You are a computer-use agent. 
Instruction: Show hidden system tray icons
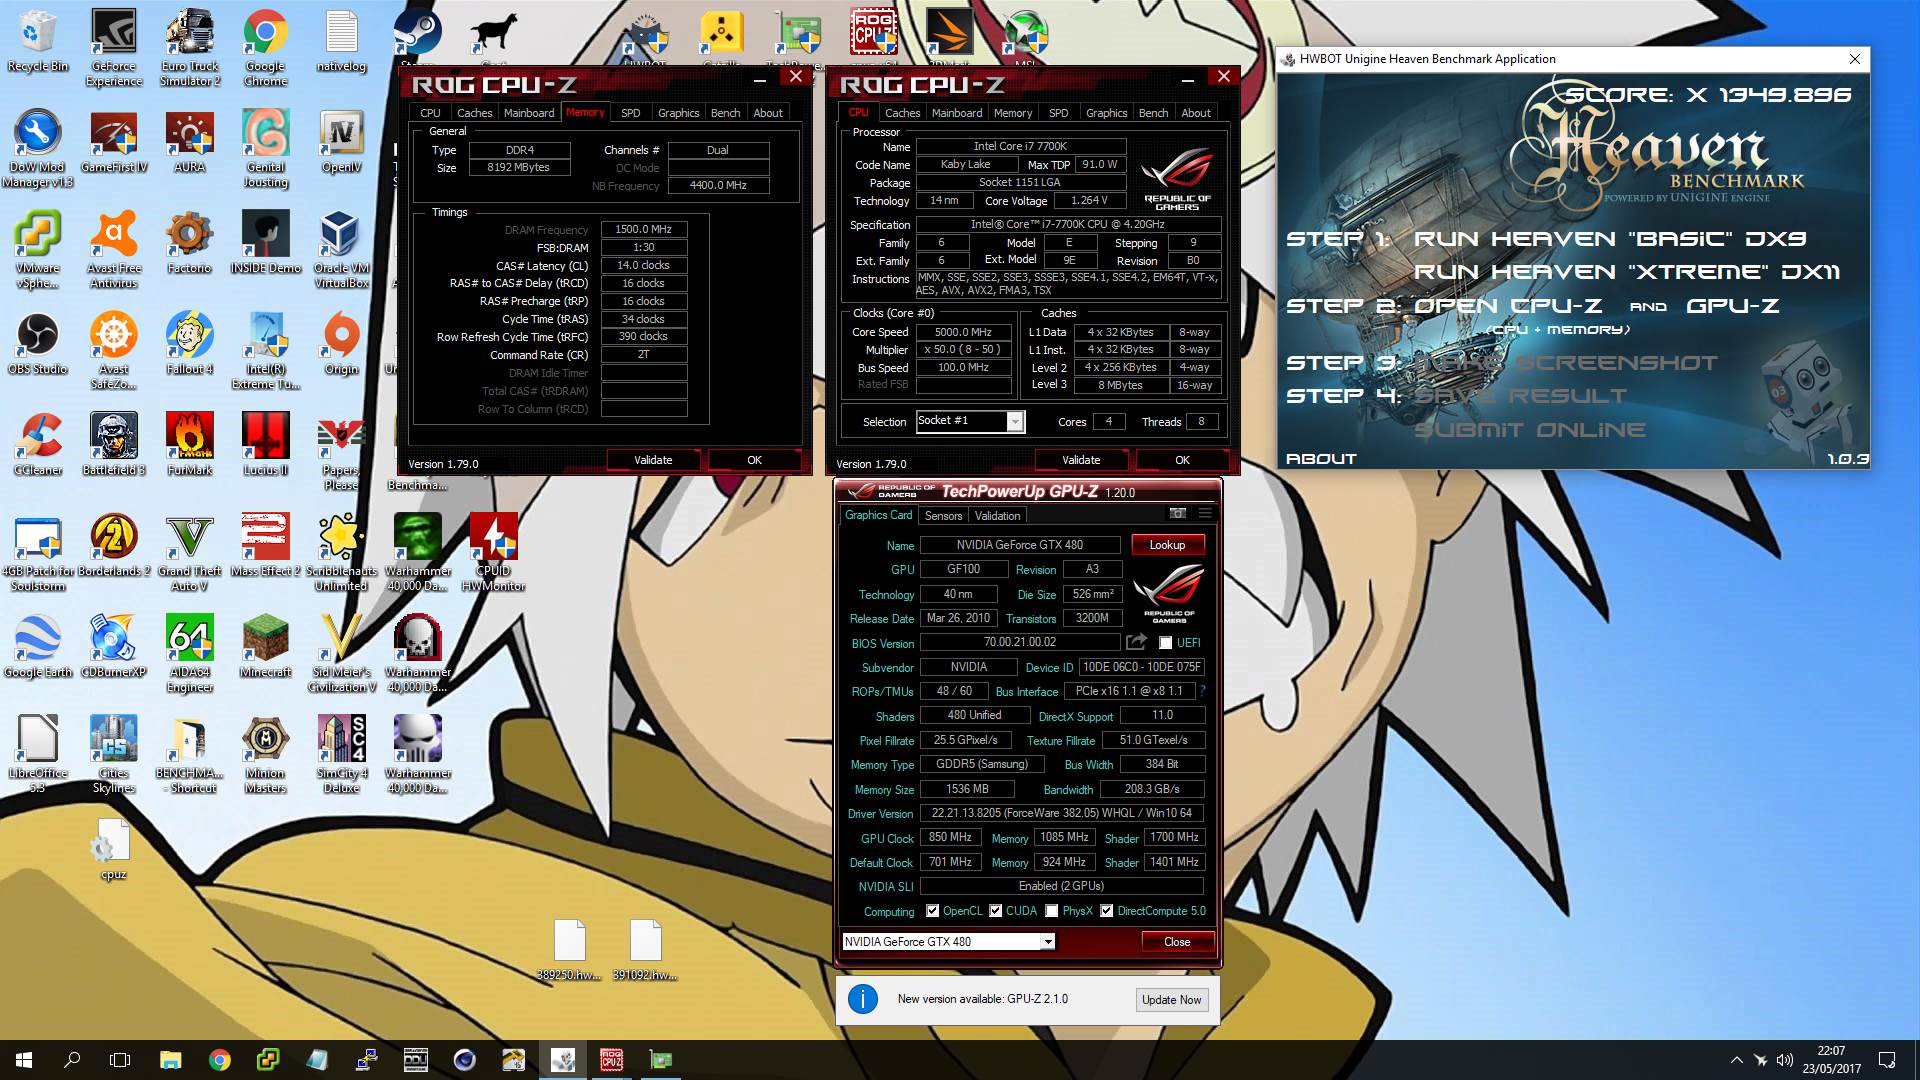tap(1736, 1060)
